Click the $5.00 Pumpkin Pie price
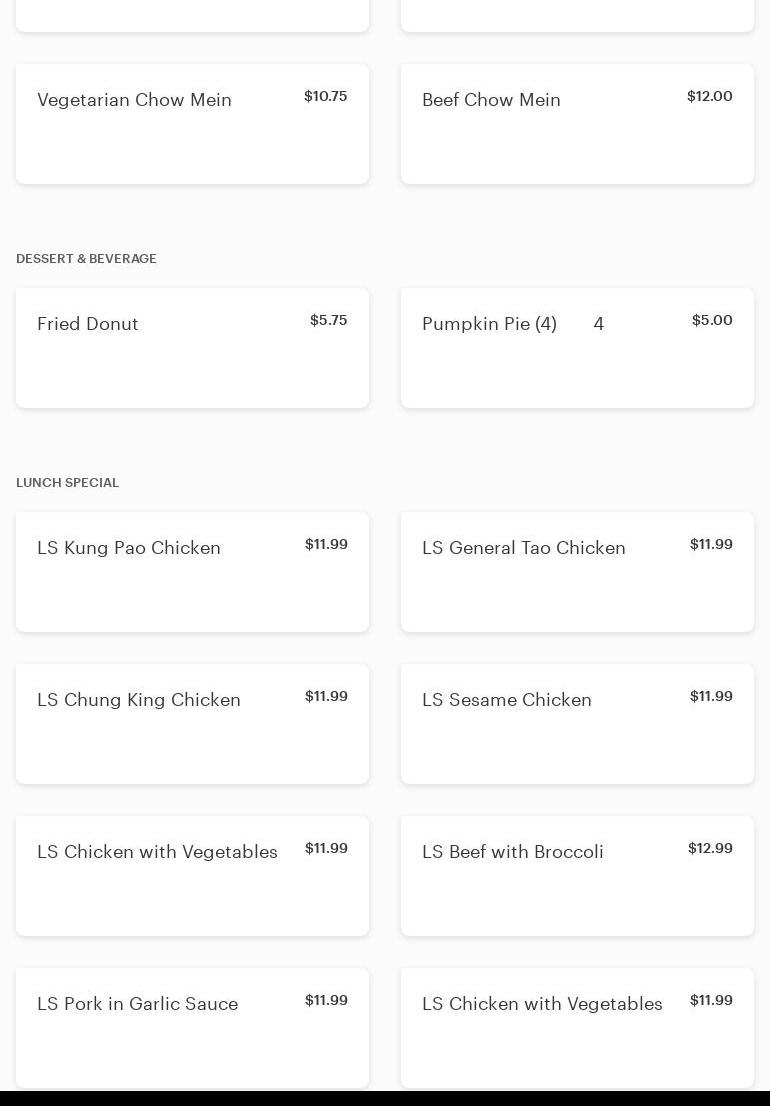 coord(712,320)
